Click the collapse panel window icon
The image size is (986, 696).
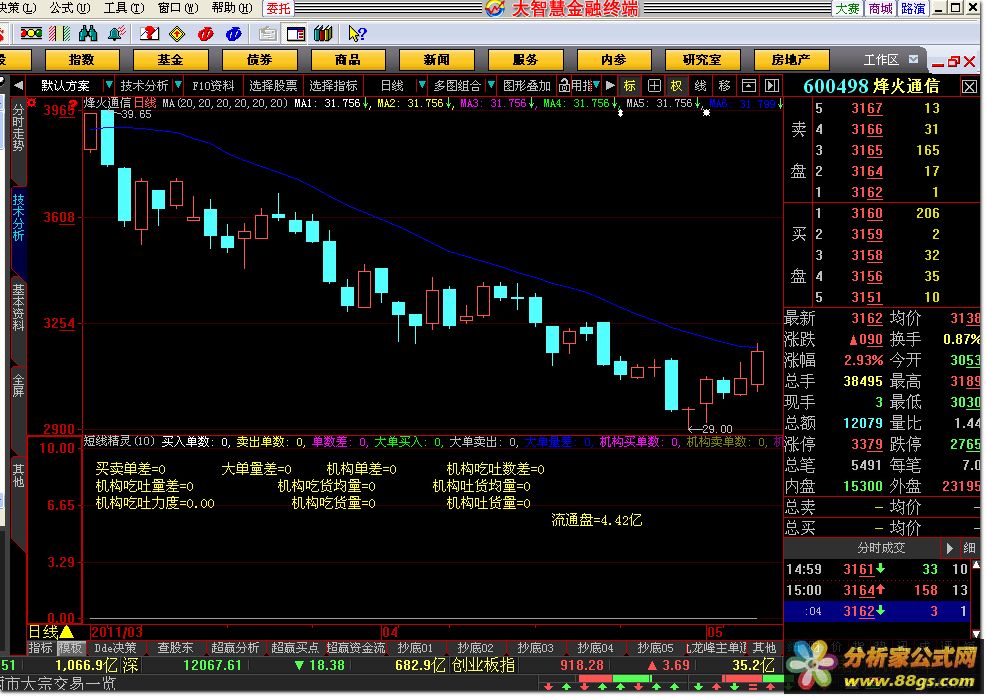tap(748, 86)
